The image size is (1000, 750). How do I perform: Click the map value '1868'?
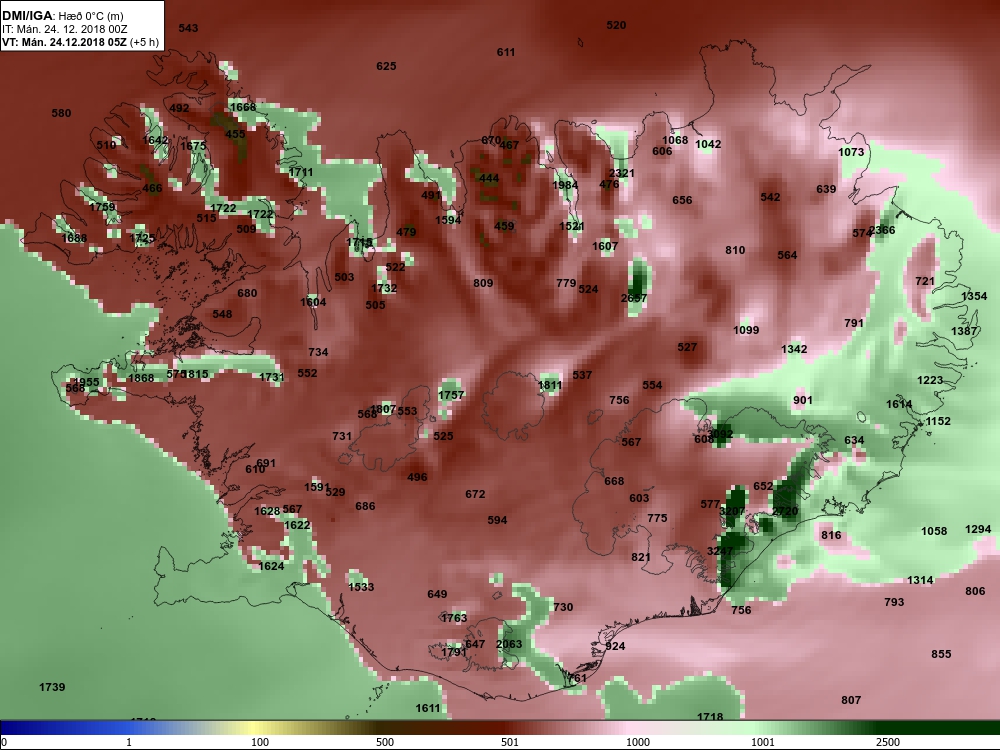click(x=142, y=378)
